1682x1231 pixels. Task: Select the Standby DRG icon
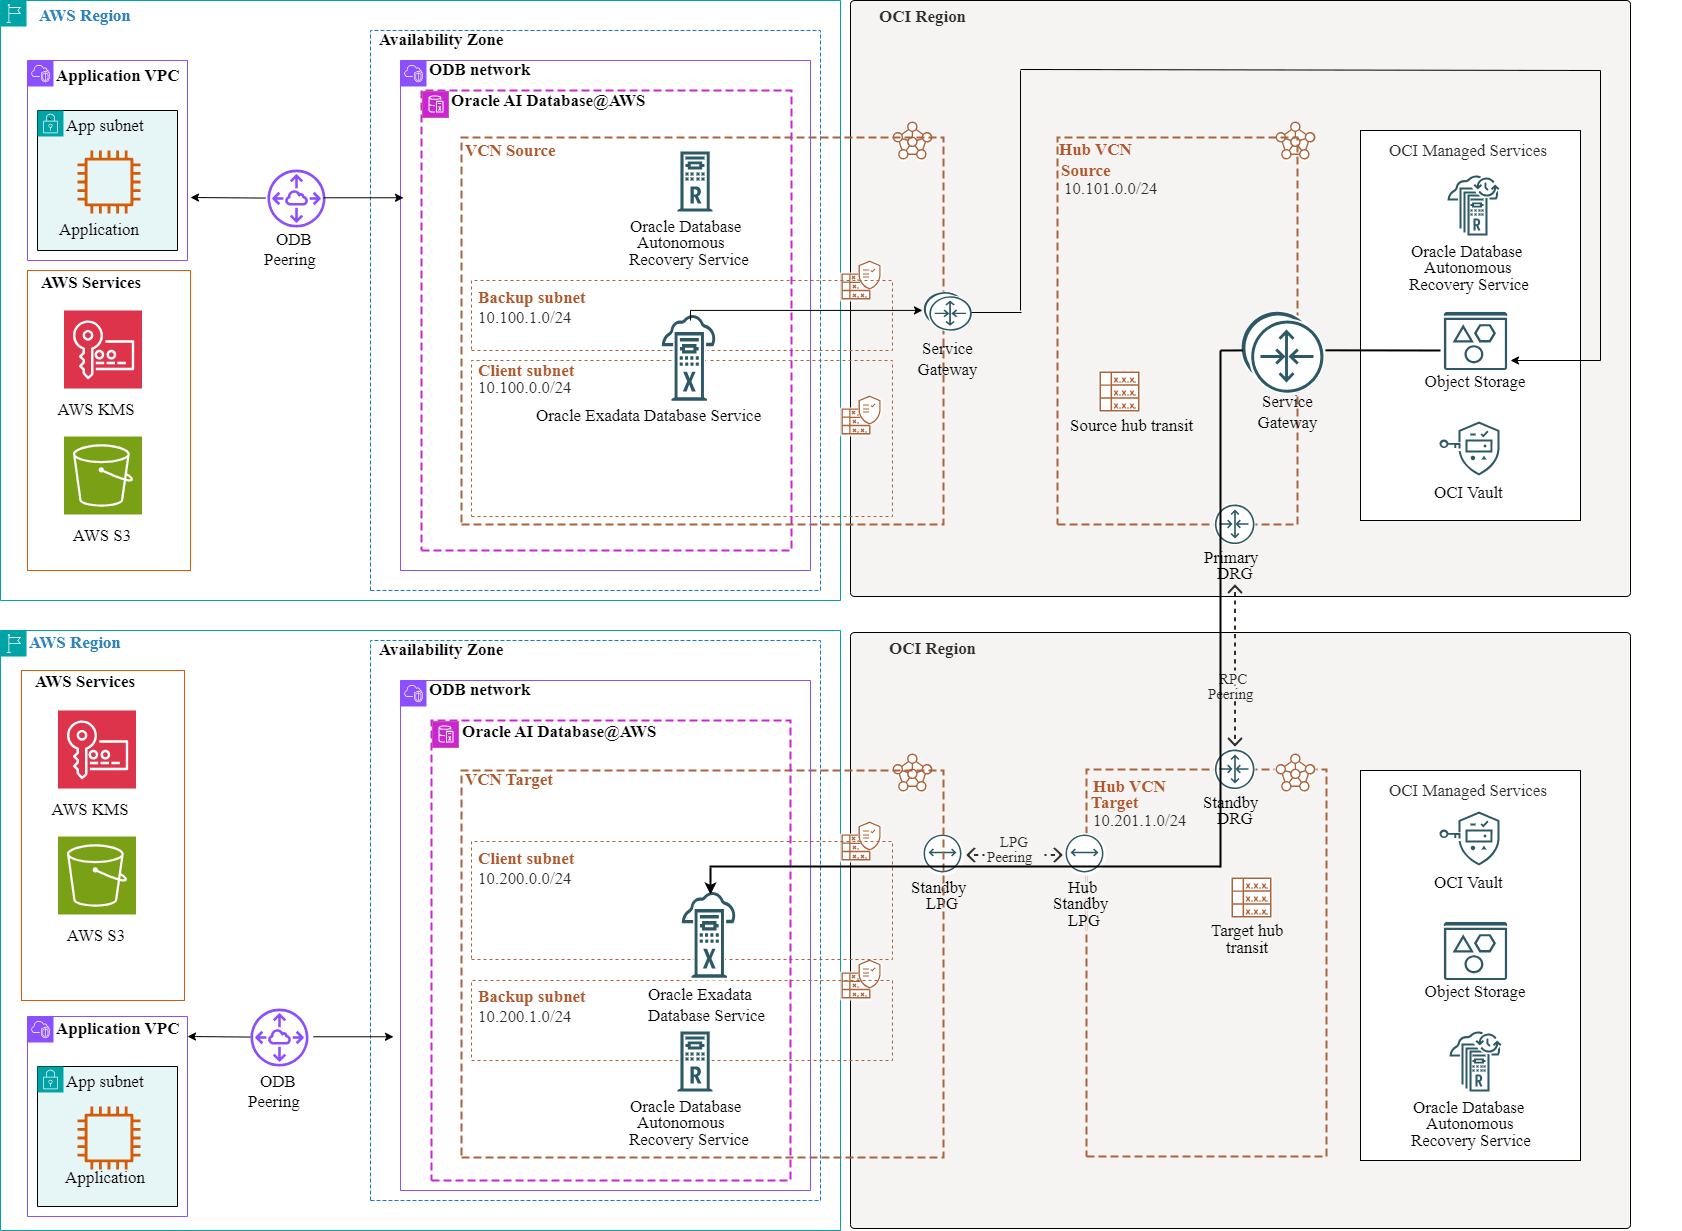click(x=1235, y=769)
